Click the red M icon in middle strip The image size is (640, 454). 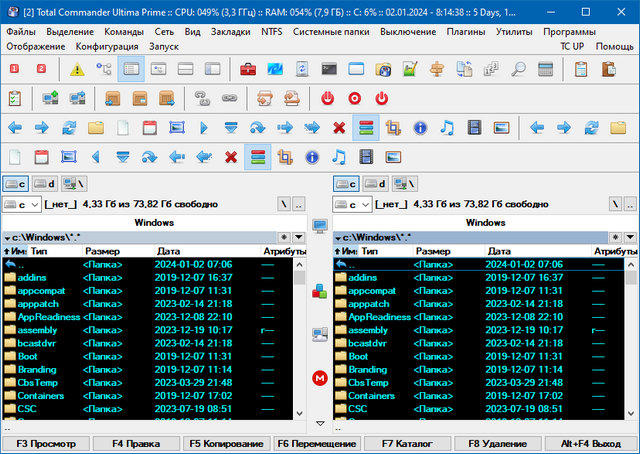point(320,378)
